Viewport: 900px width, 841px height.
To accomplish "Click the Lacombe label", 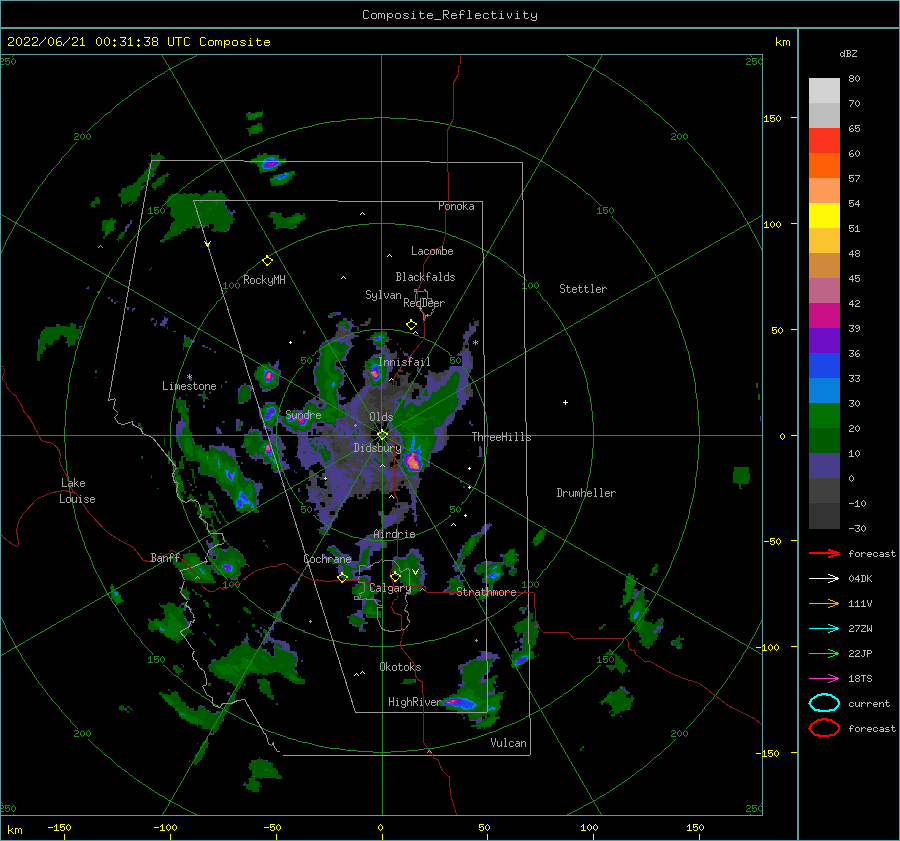I will click(x=432, y=251).
